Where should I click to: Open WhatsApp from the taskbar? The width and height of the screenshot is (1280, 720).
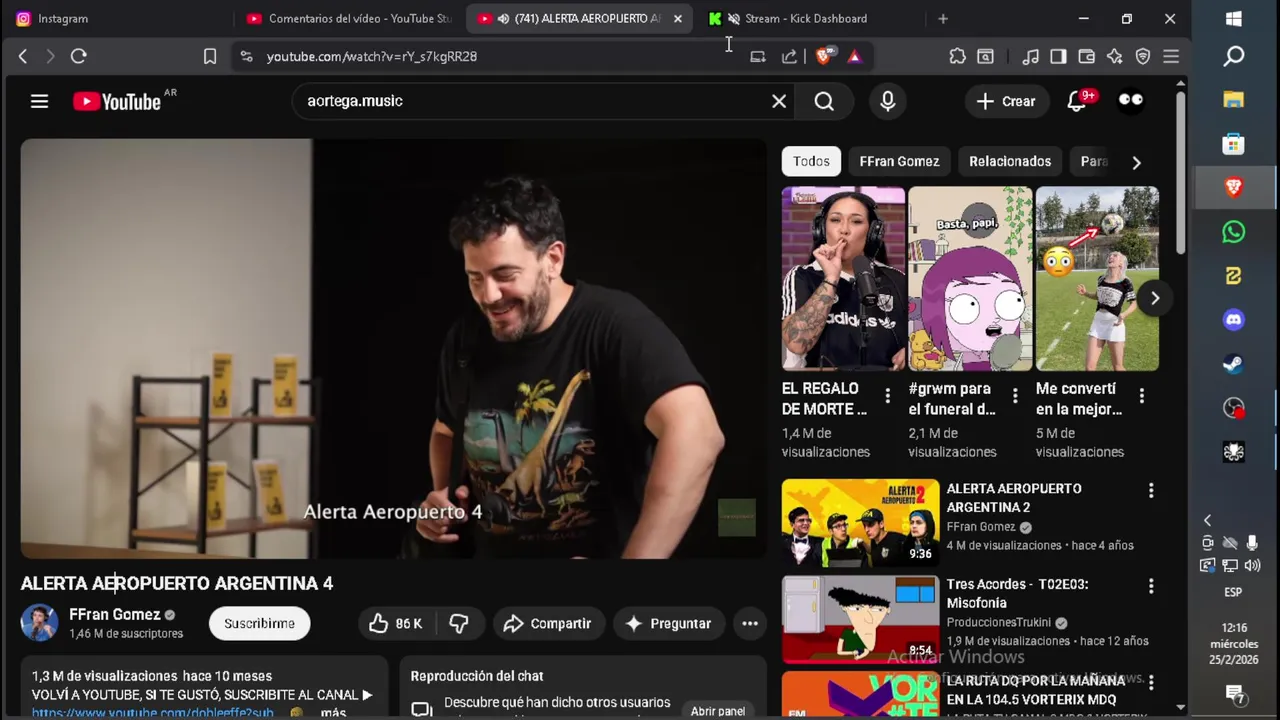[1233, 231]
